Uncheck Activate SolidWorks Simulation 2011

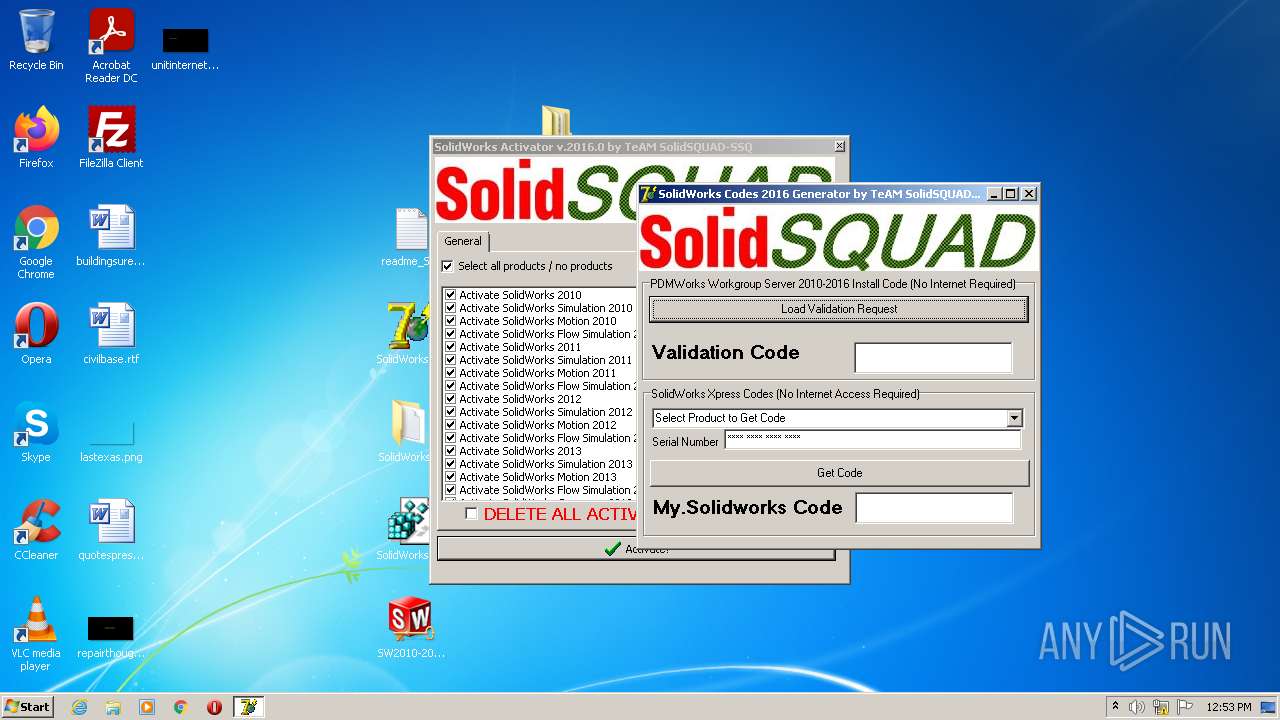451,360
